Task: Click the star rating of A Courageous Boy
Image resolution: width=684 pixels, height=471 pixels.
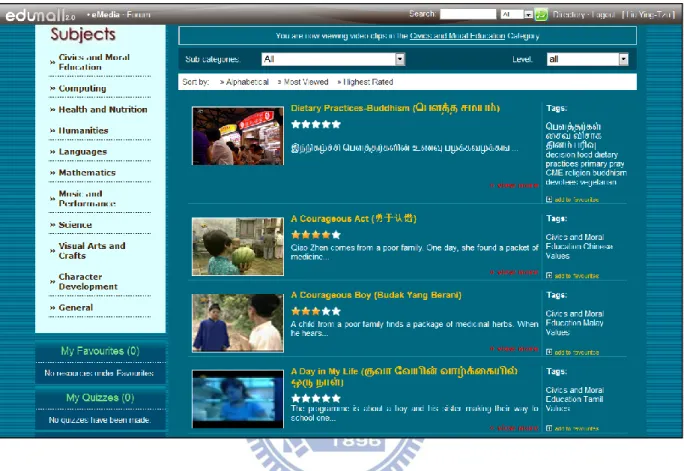Action: (316, 311)
